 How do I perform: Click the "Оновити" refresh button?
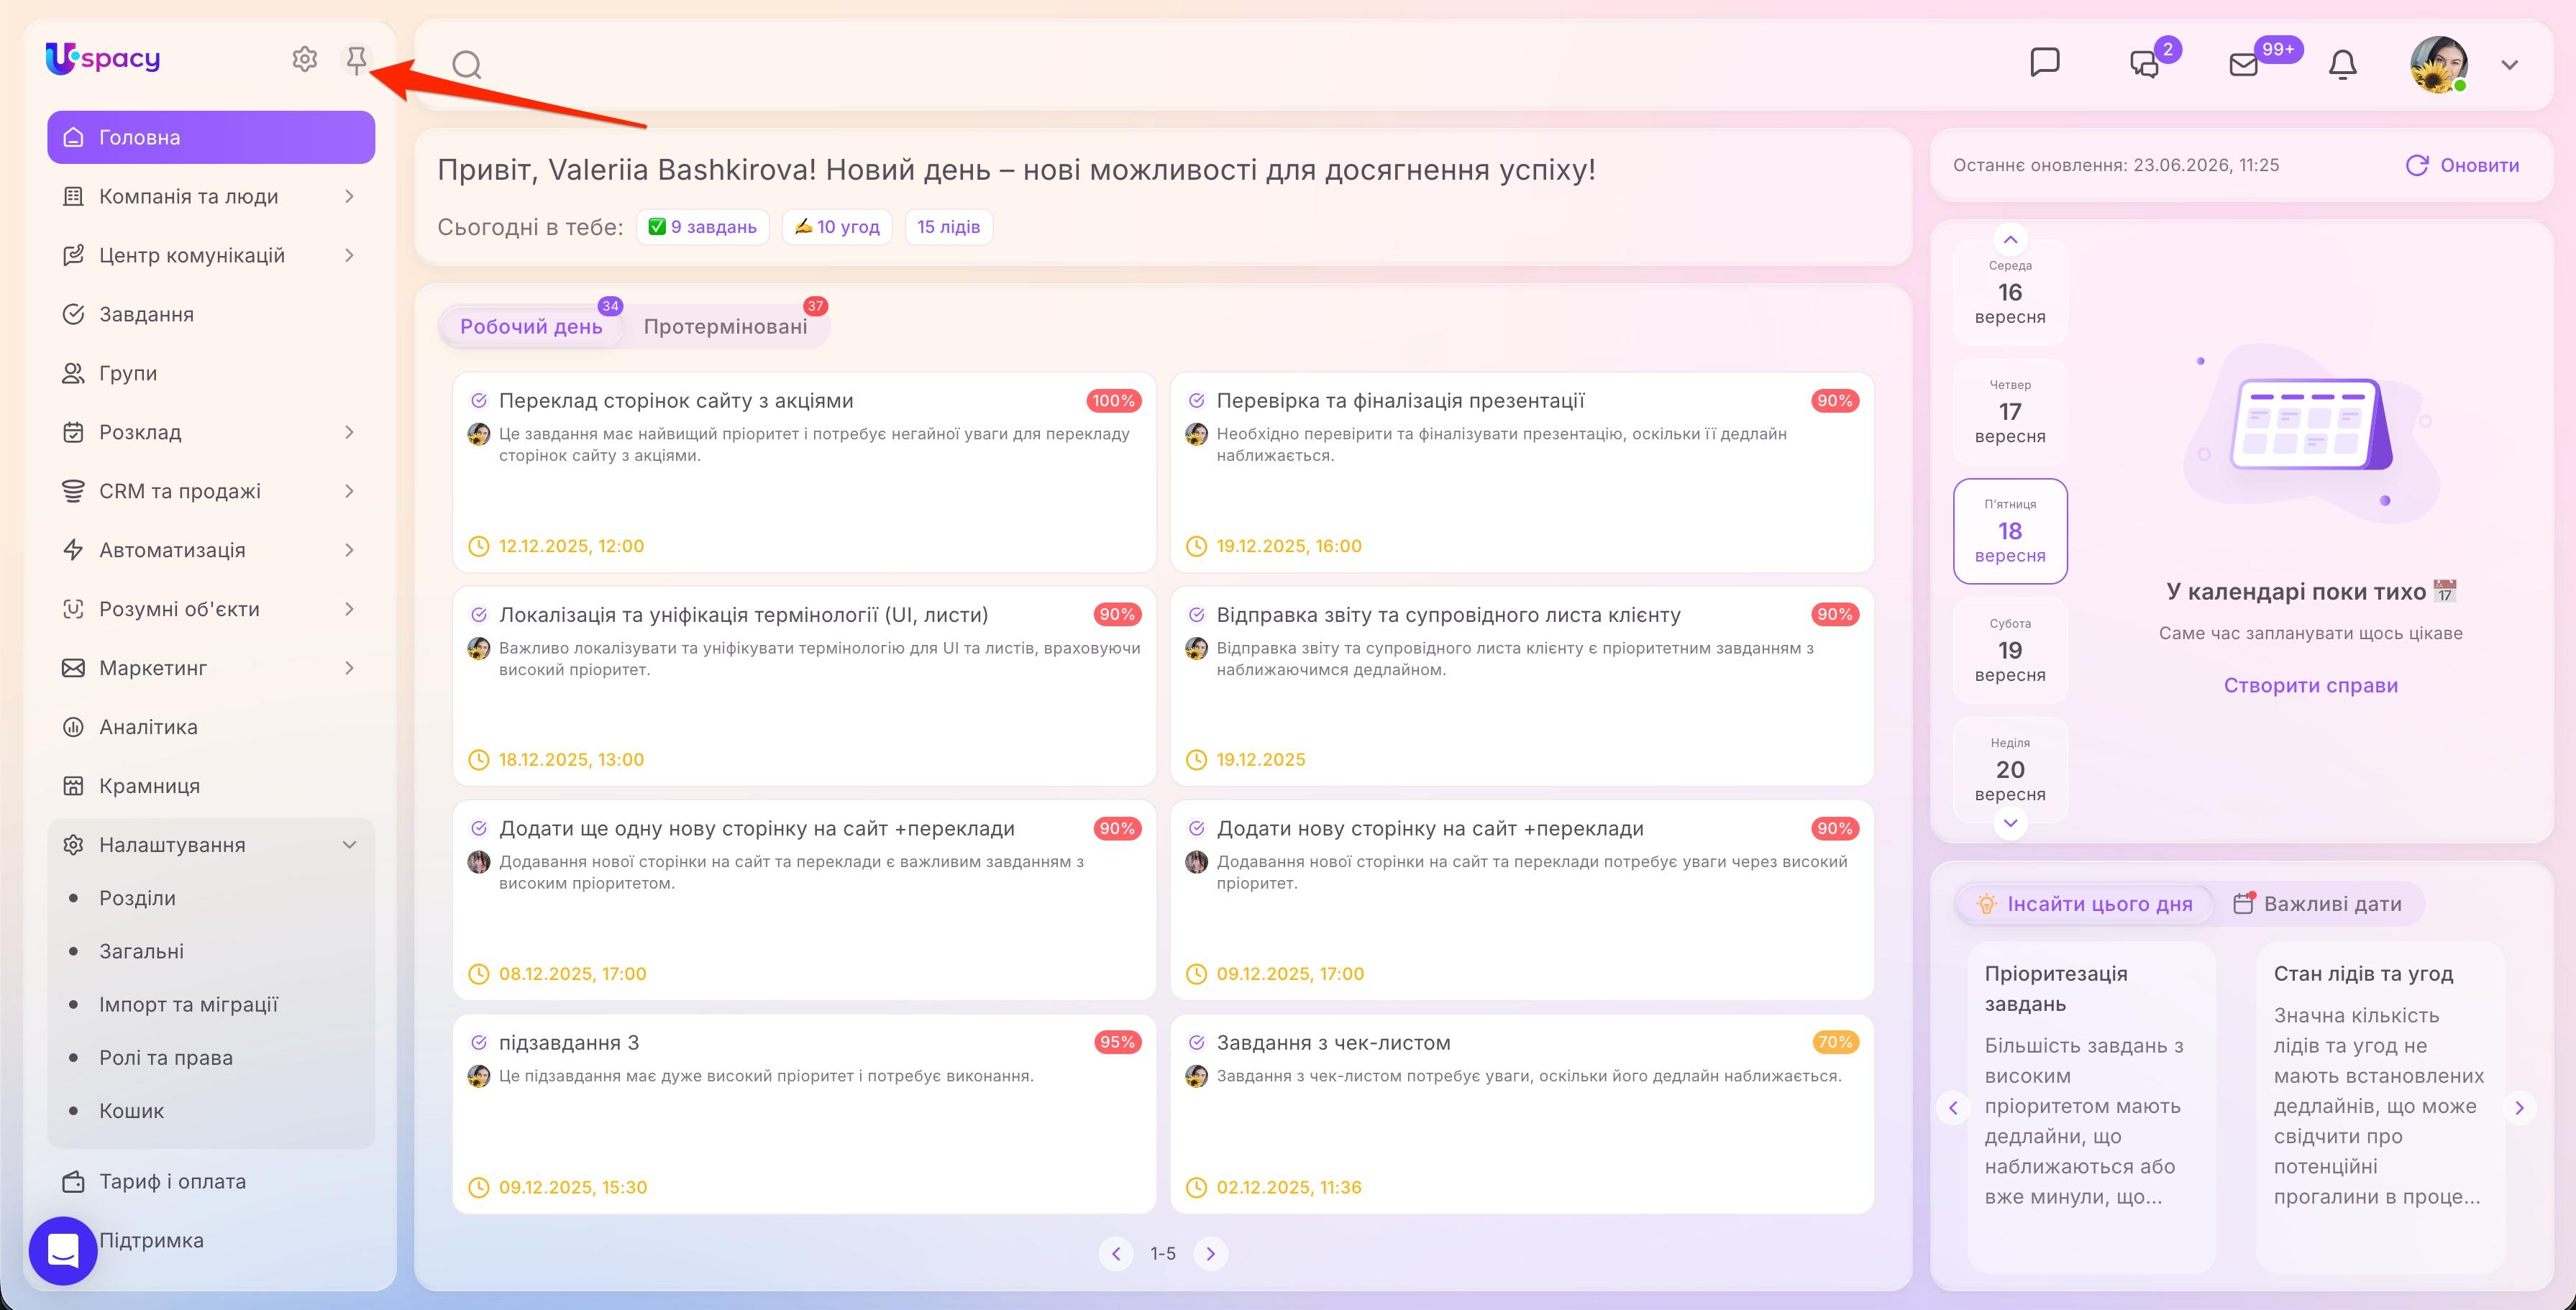[x=2462, y=165]
